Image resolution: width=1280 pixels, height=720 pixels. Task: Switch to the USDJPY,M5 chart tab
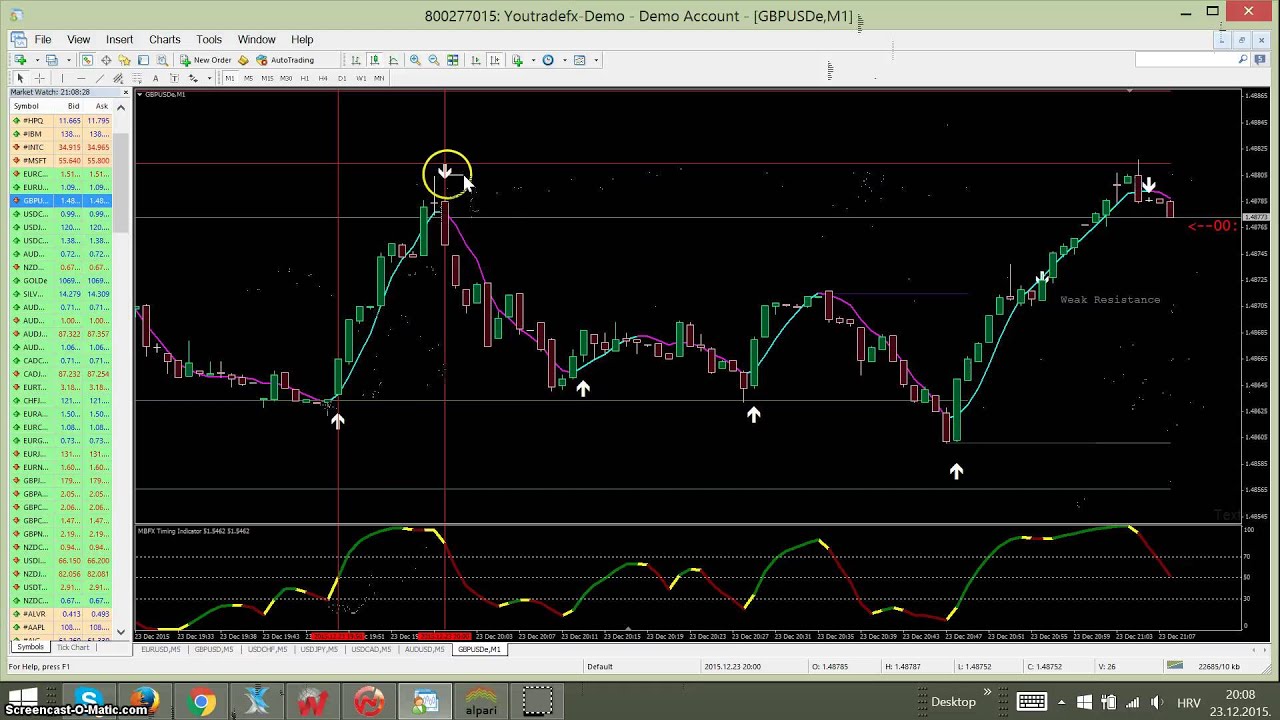[319, 649]
